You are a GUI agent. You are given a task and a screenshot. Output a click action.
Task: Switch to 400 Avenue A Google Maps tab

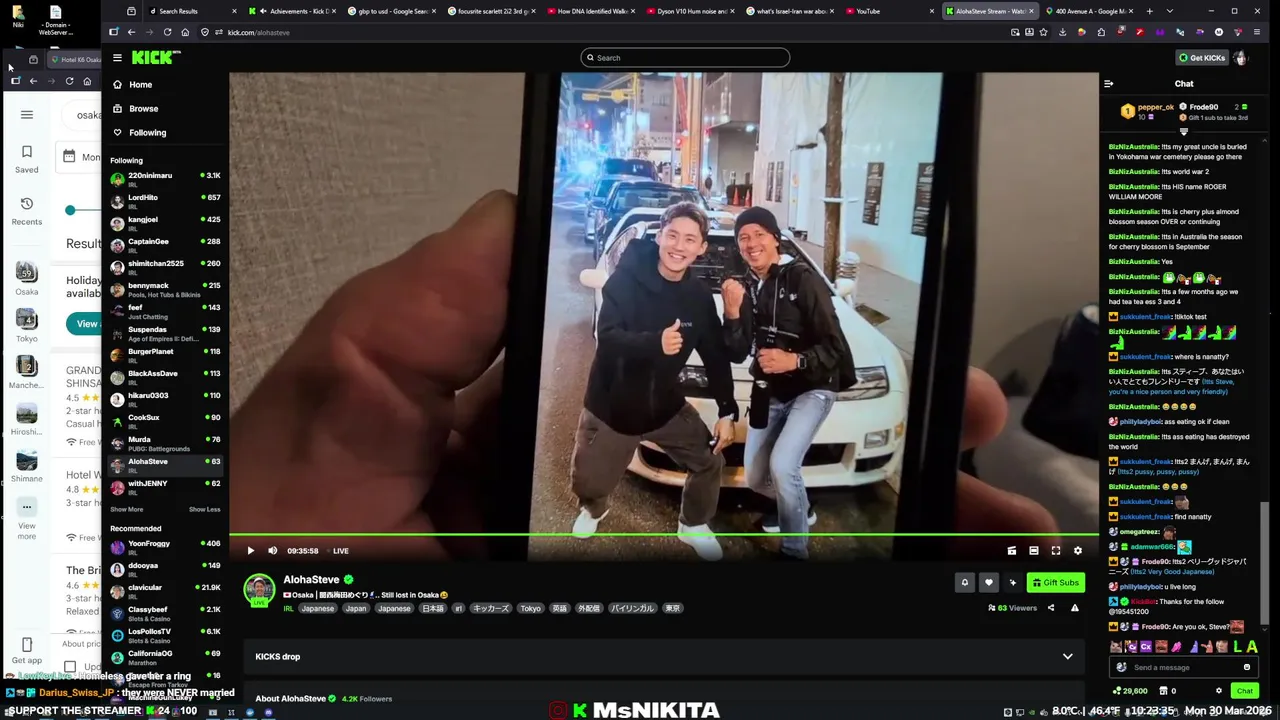(x=1088, y=11)
